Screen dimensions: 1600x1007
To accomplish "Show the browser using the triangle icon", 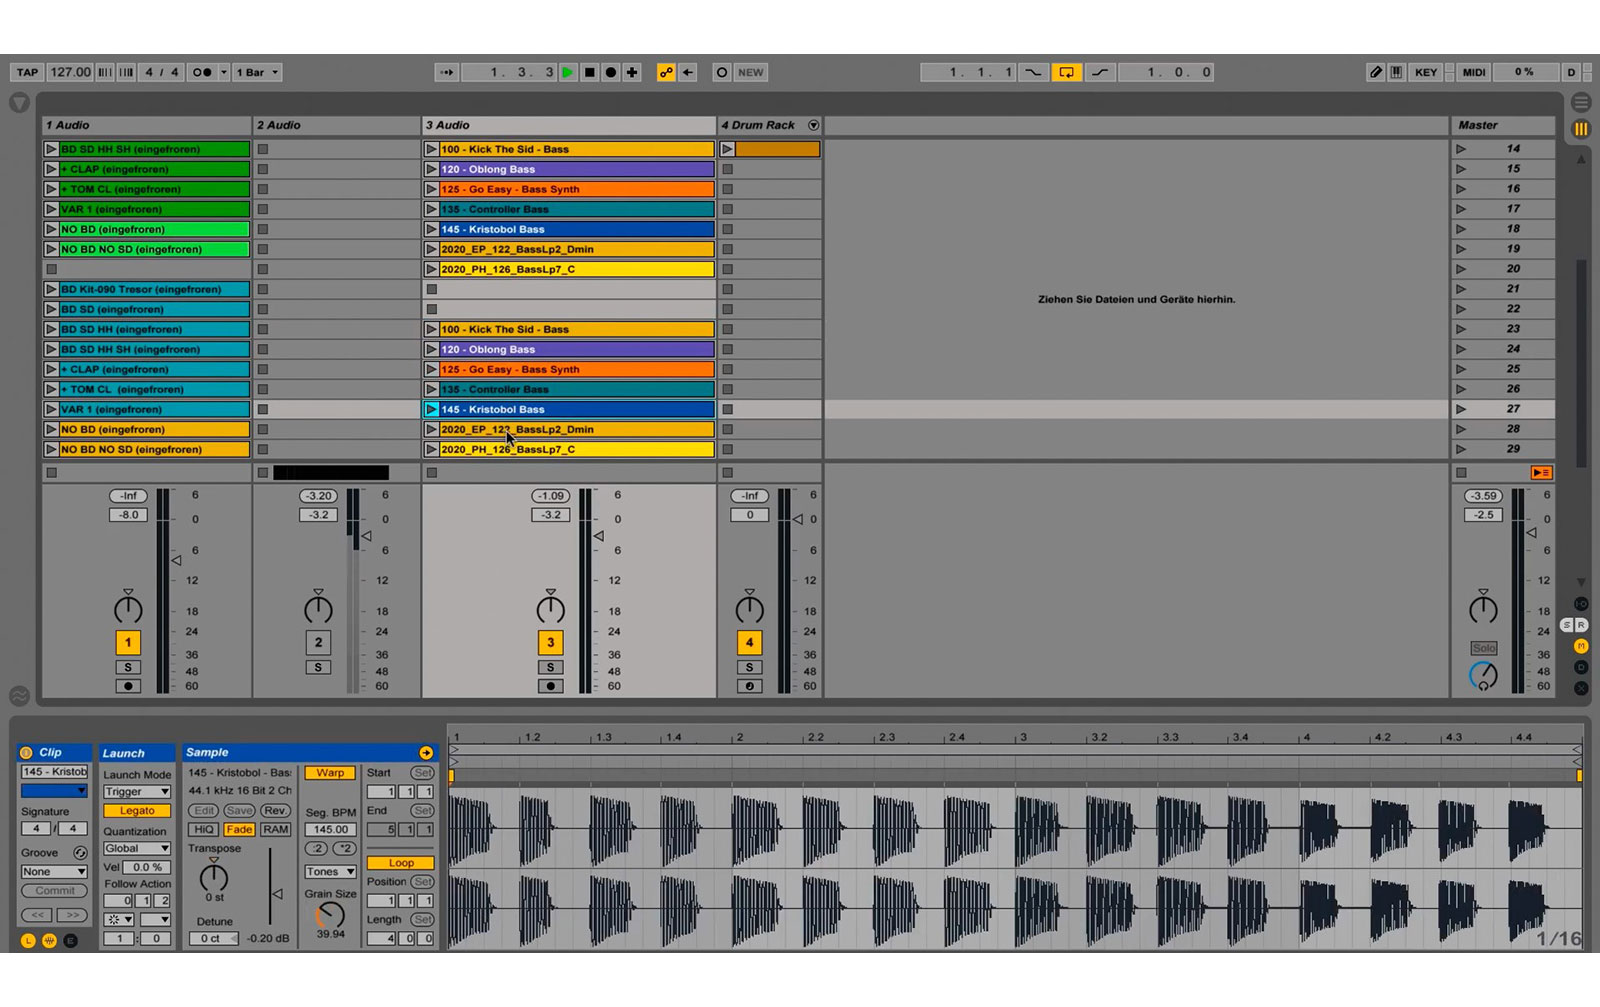I will click(19, 103).
